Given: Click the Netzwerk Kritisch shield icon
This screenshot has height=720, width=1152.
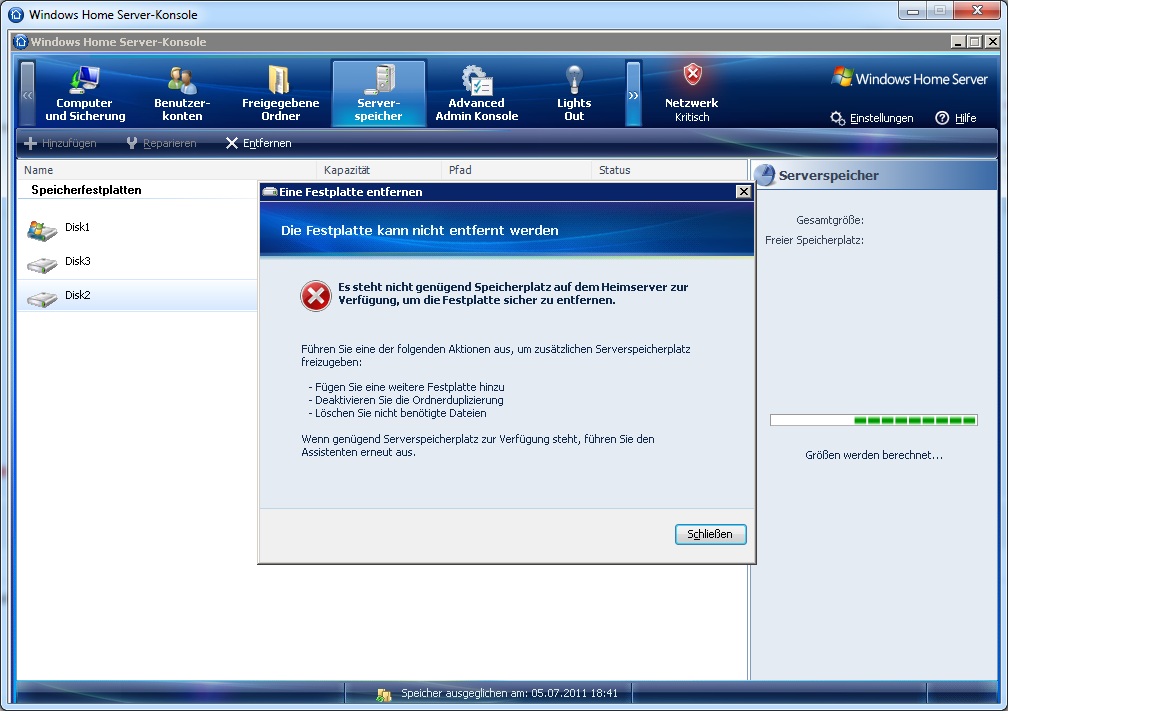Looking at the screenshot, I should (x=692, y=74).
